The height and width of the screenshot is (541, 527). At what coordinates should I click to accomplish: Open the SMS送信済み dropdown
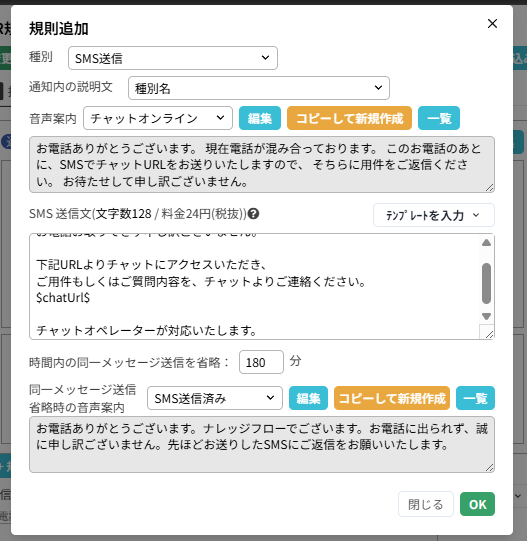pyautogui.click(x=215, y=398)
